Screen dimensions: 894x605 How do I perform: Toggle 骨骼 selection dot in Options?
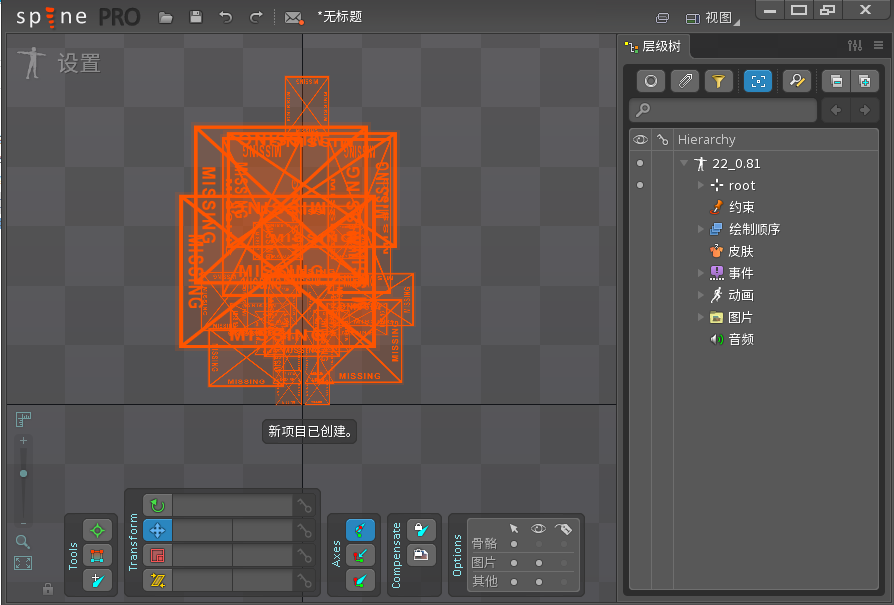514,544
